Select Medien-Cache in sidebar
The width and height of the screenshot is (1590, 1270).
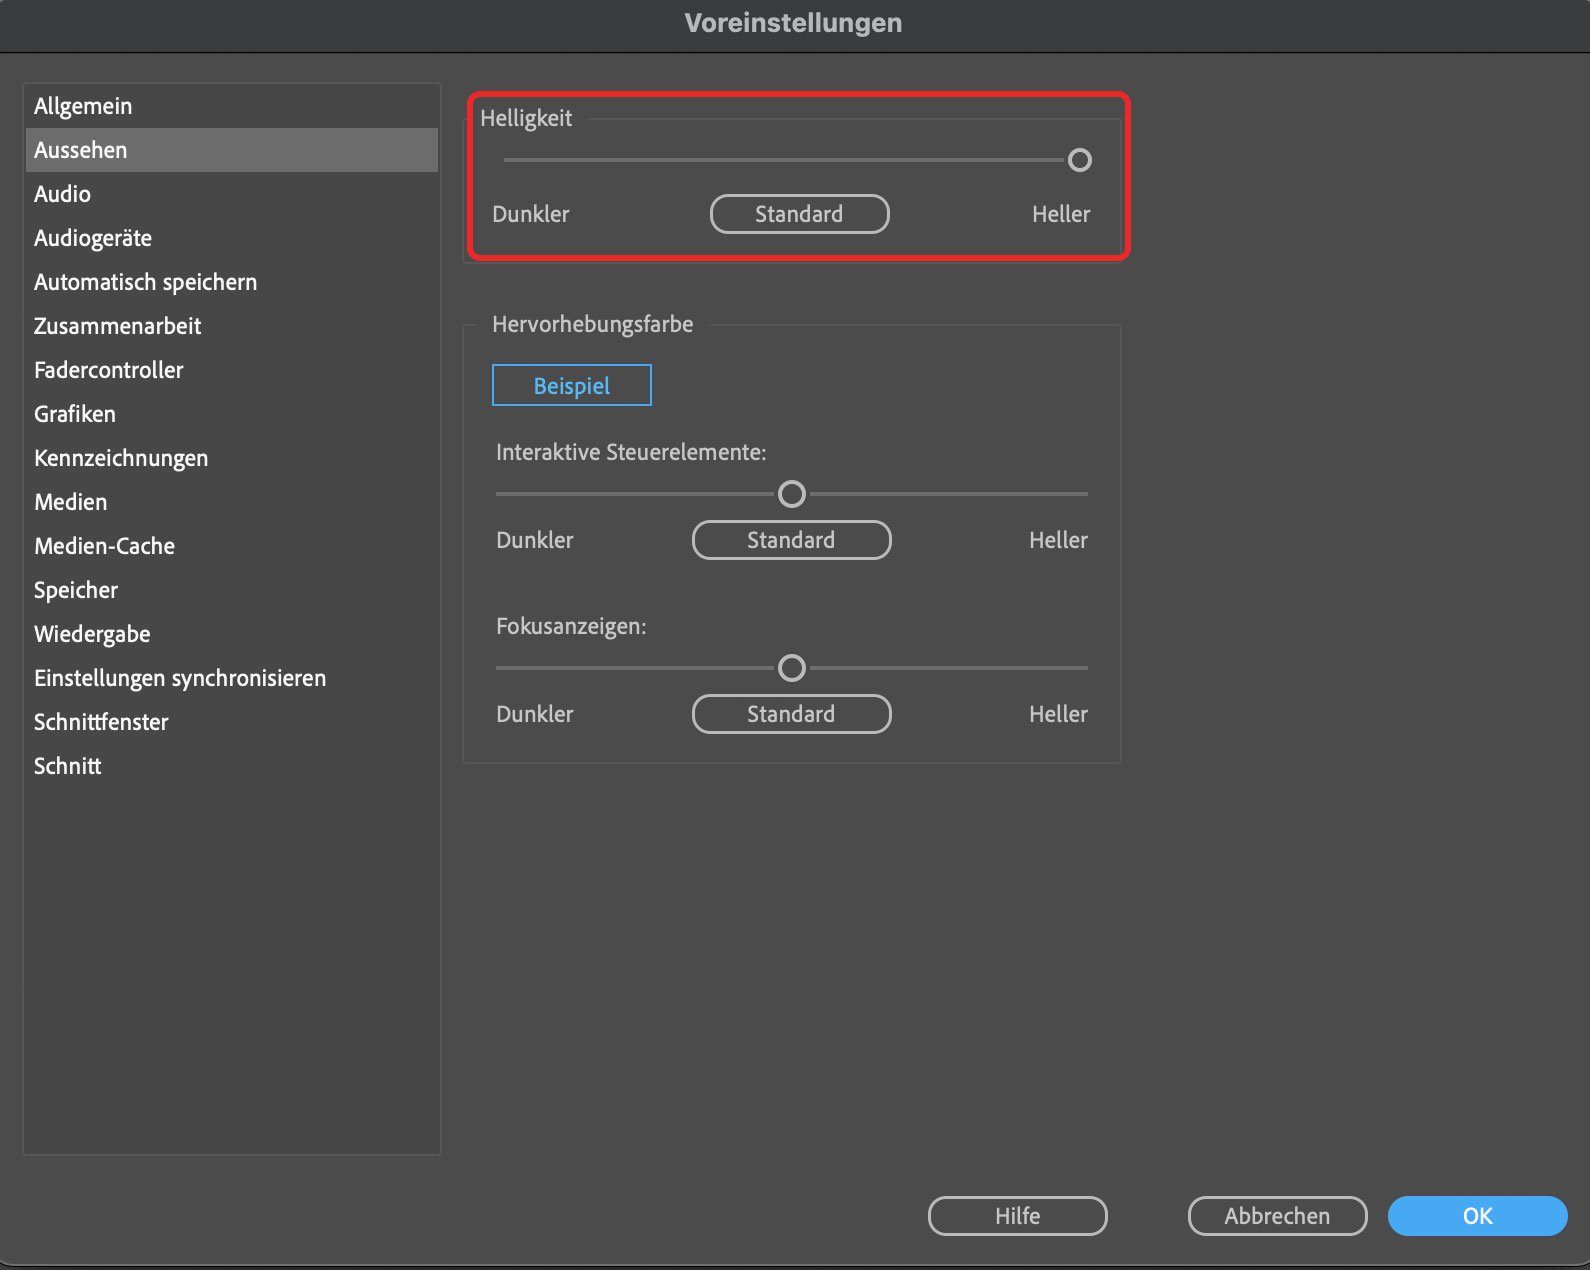[x=104, y=546]
